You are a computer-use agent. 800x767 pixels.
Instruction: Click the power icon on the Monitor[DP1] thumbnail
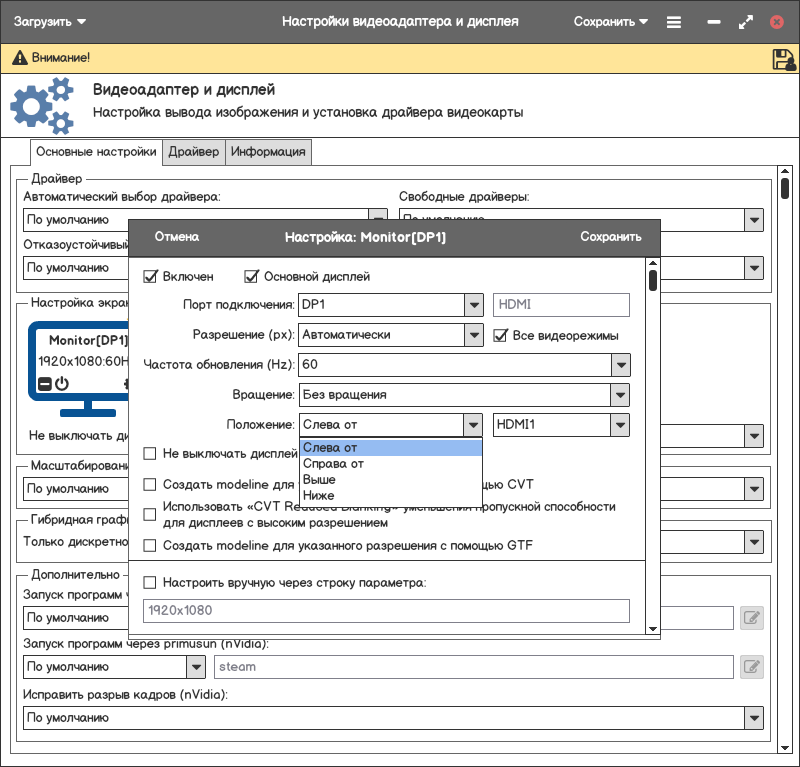tap(62, 383)
